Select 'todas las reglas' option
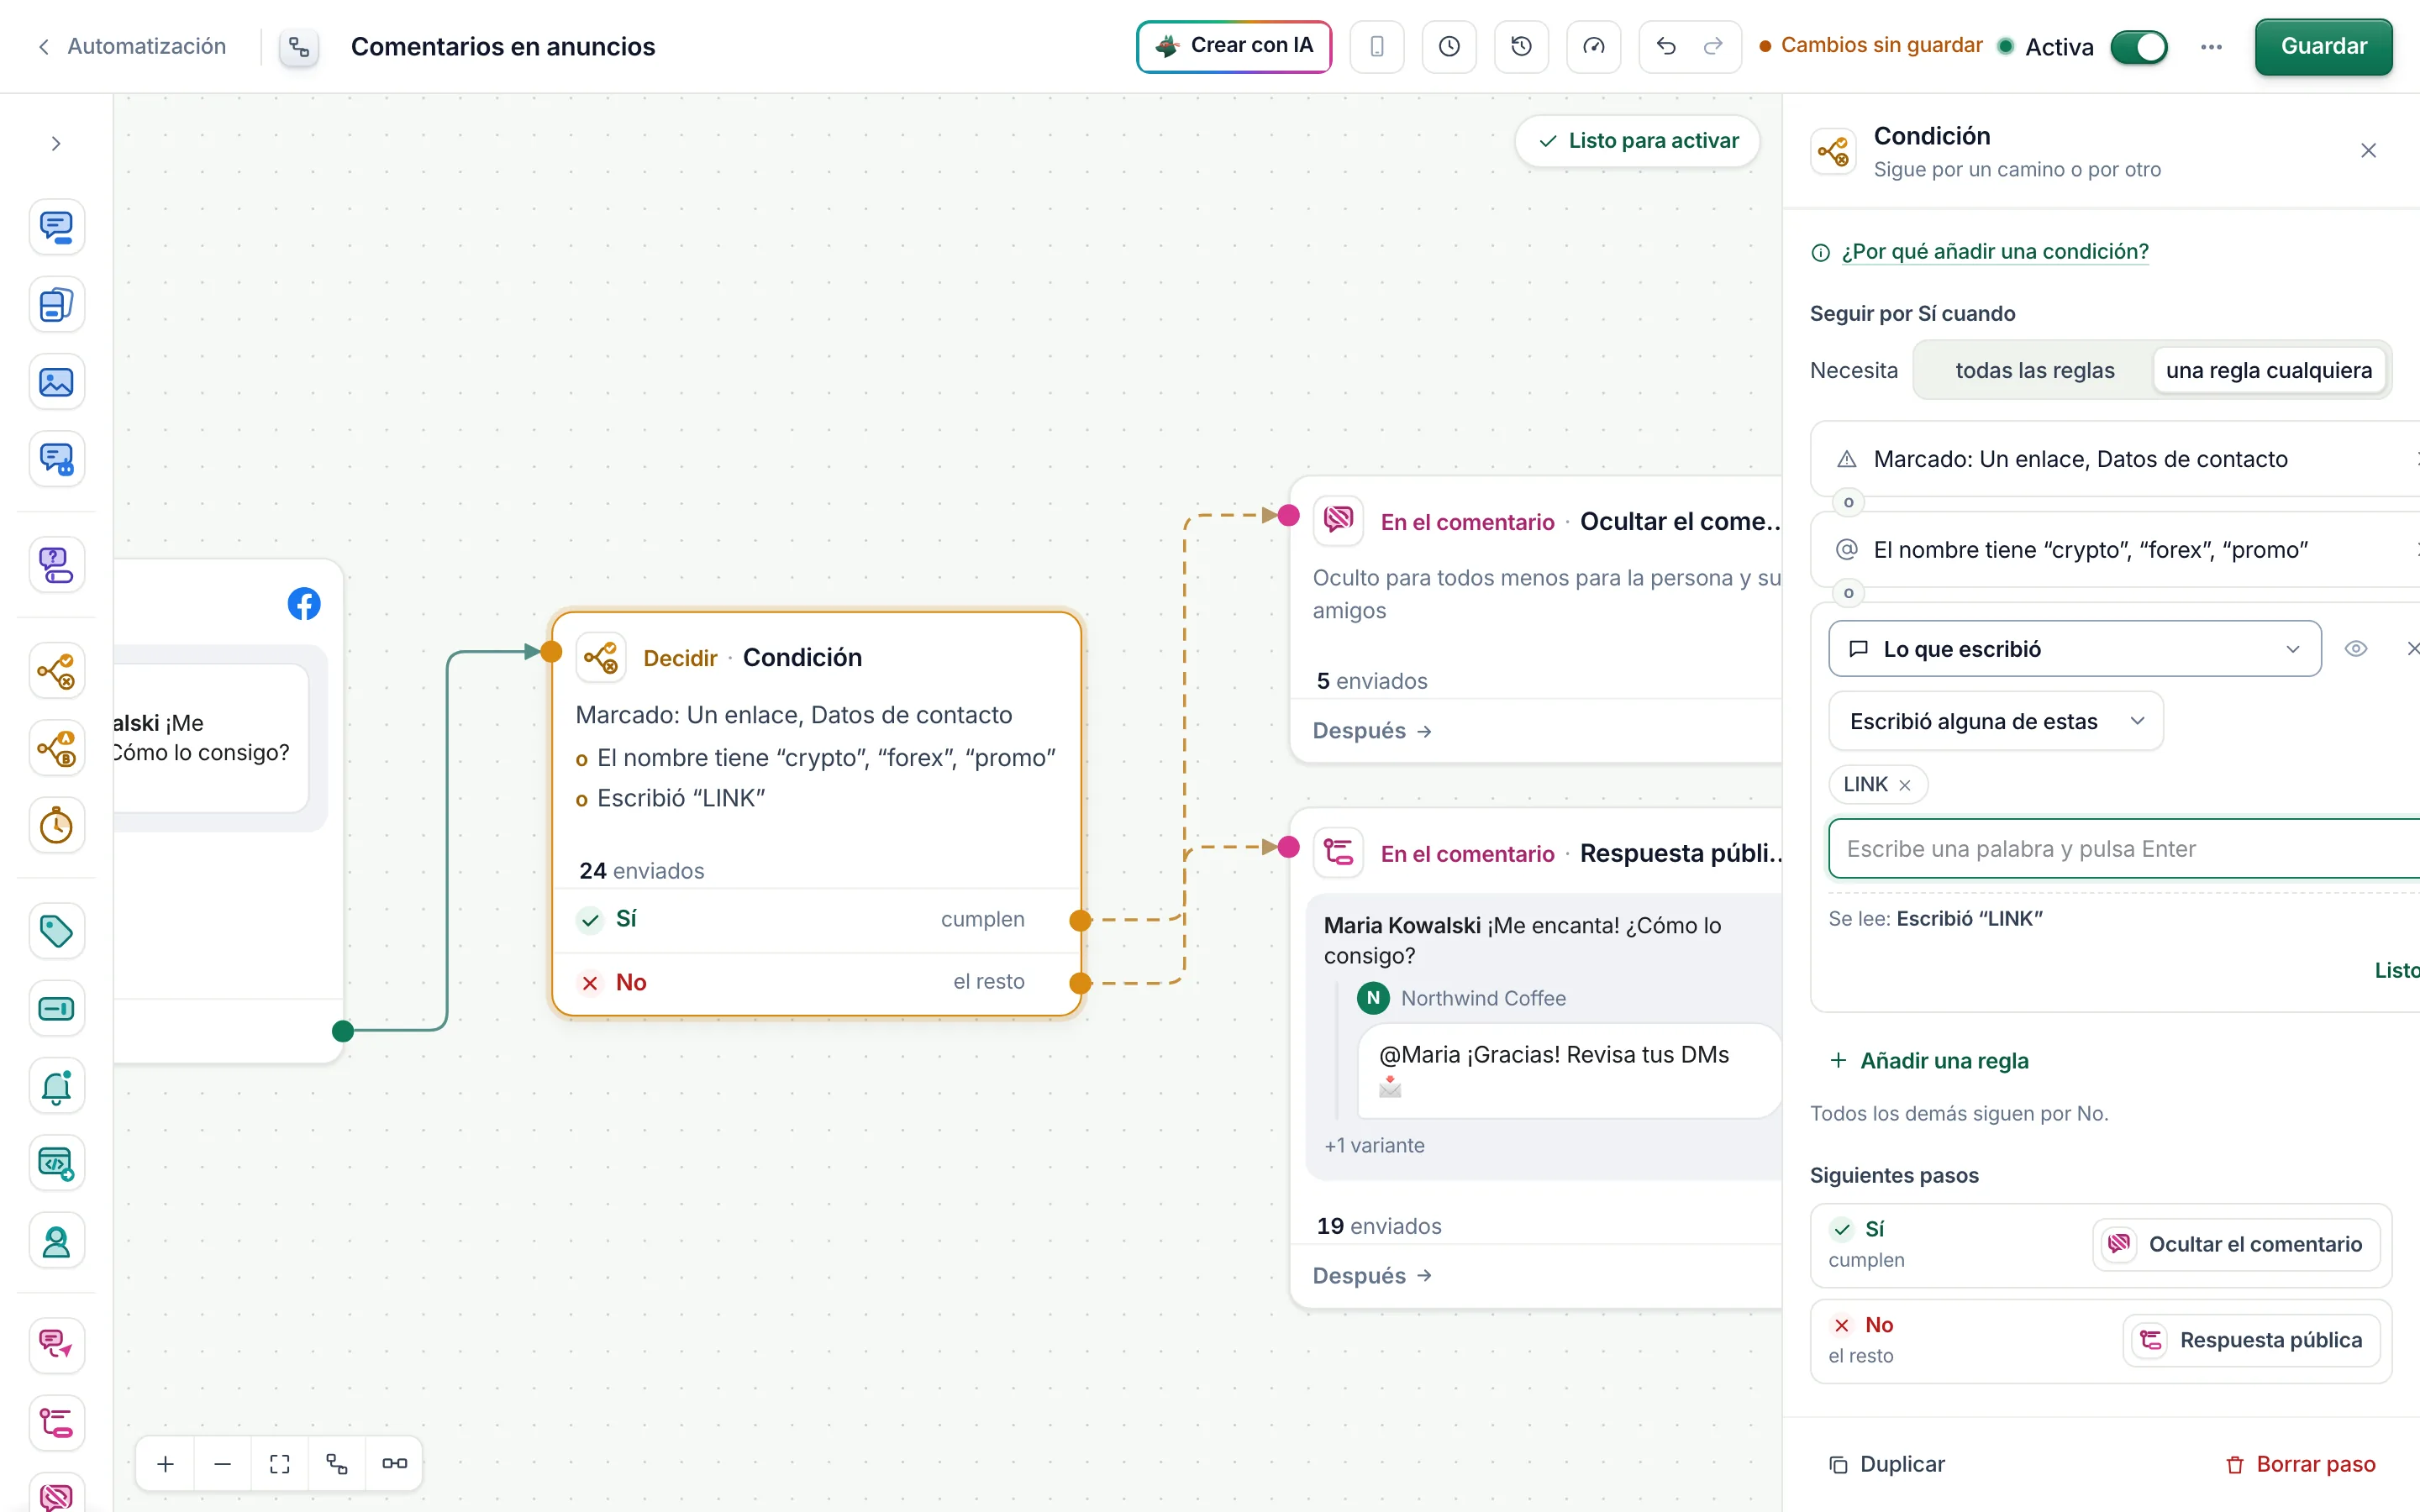2420x1512 pixels. point(2034,370)
